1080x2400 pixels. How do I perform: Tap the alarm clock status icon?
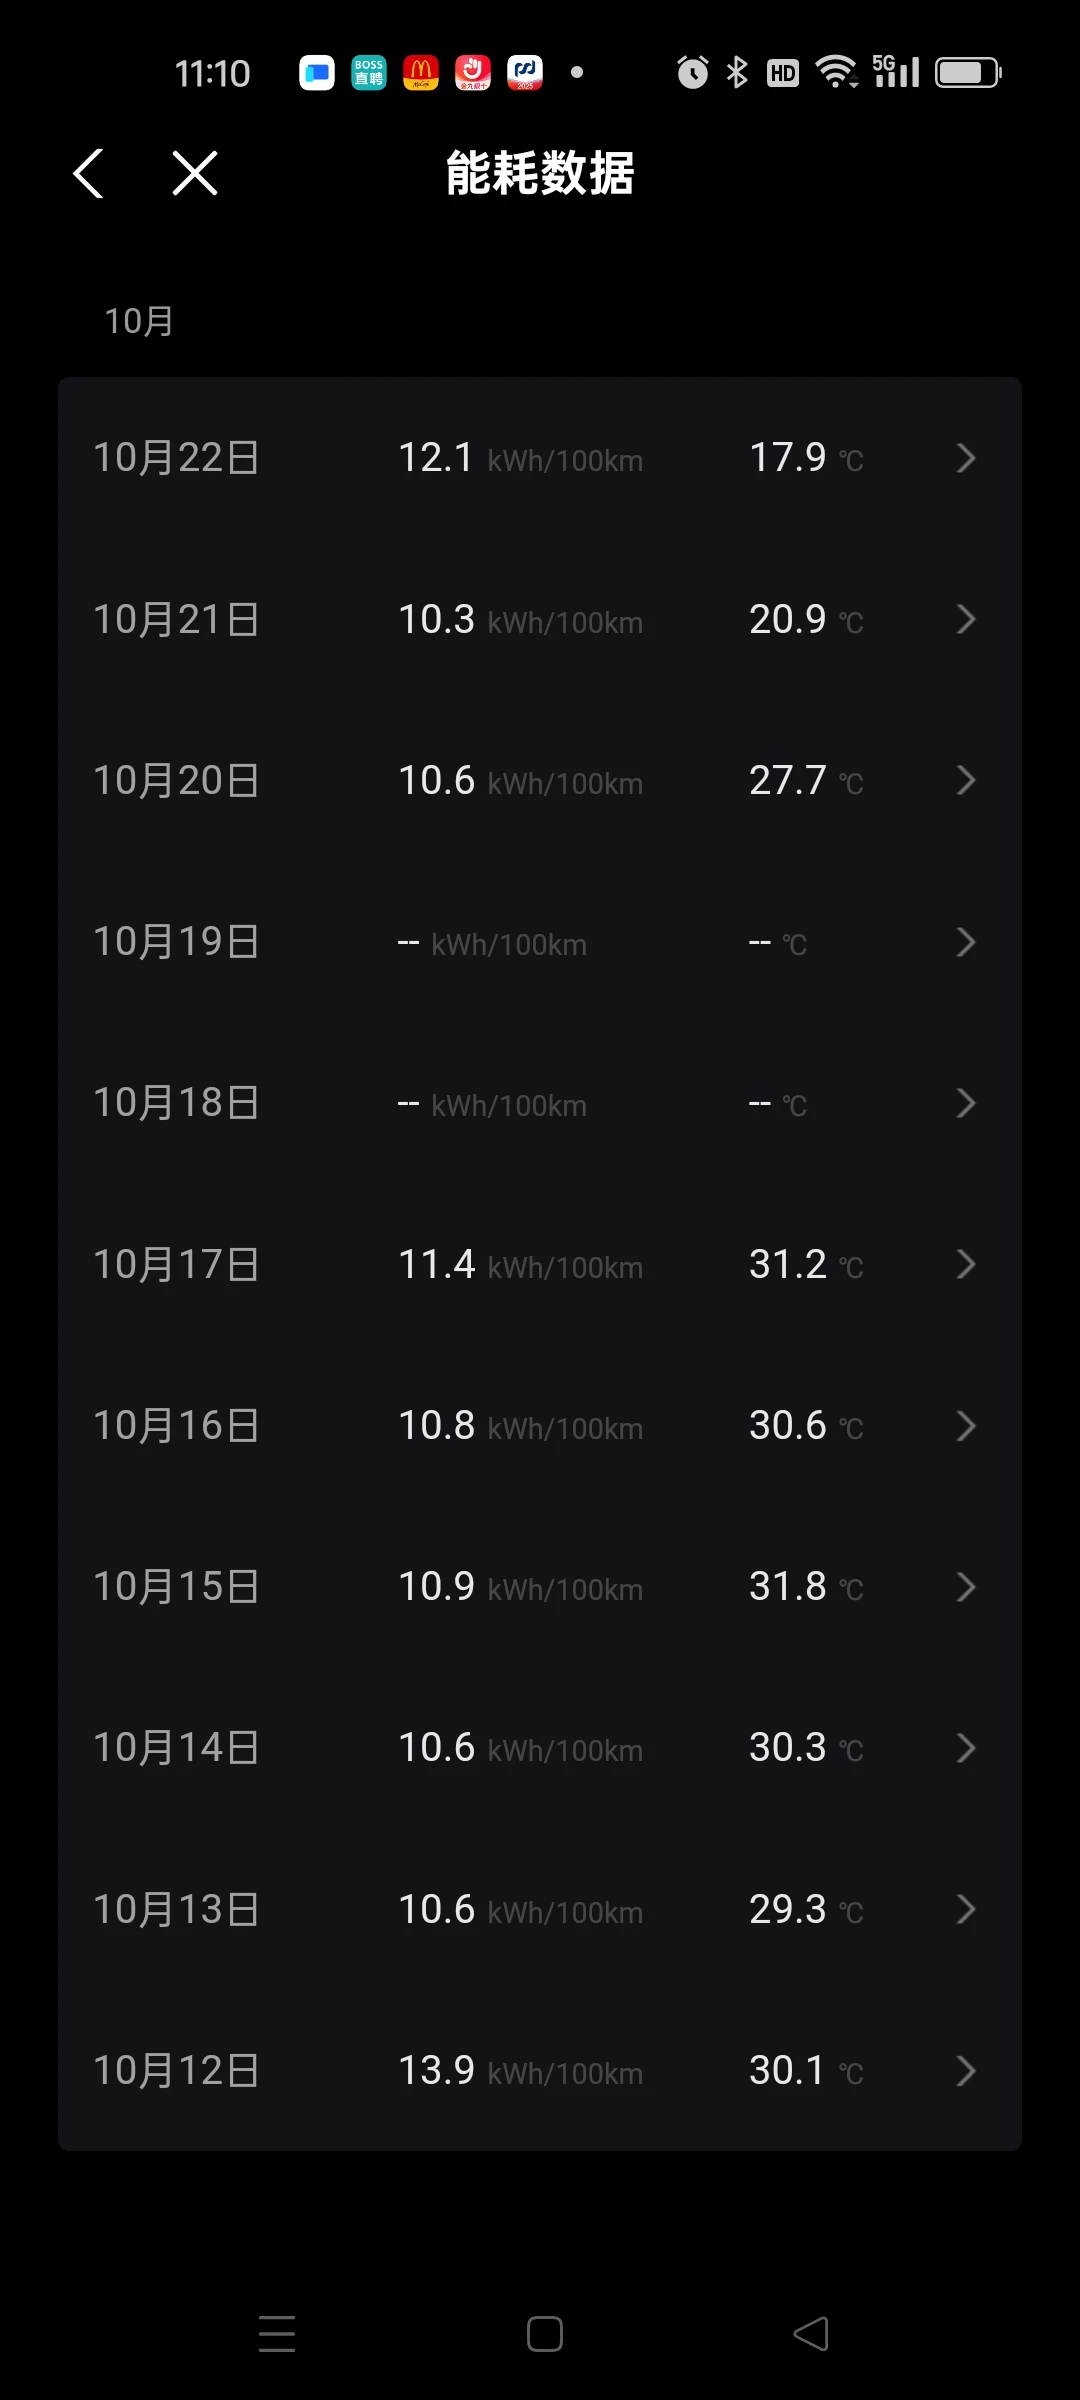(692, 72)
